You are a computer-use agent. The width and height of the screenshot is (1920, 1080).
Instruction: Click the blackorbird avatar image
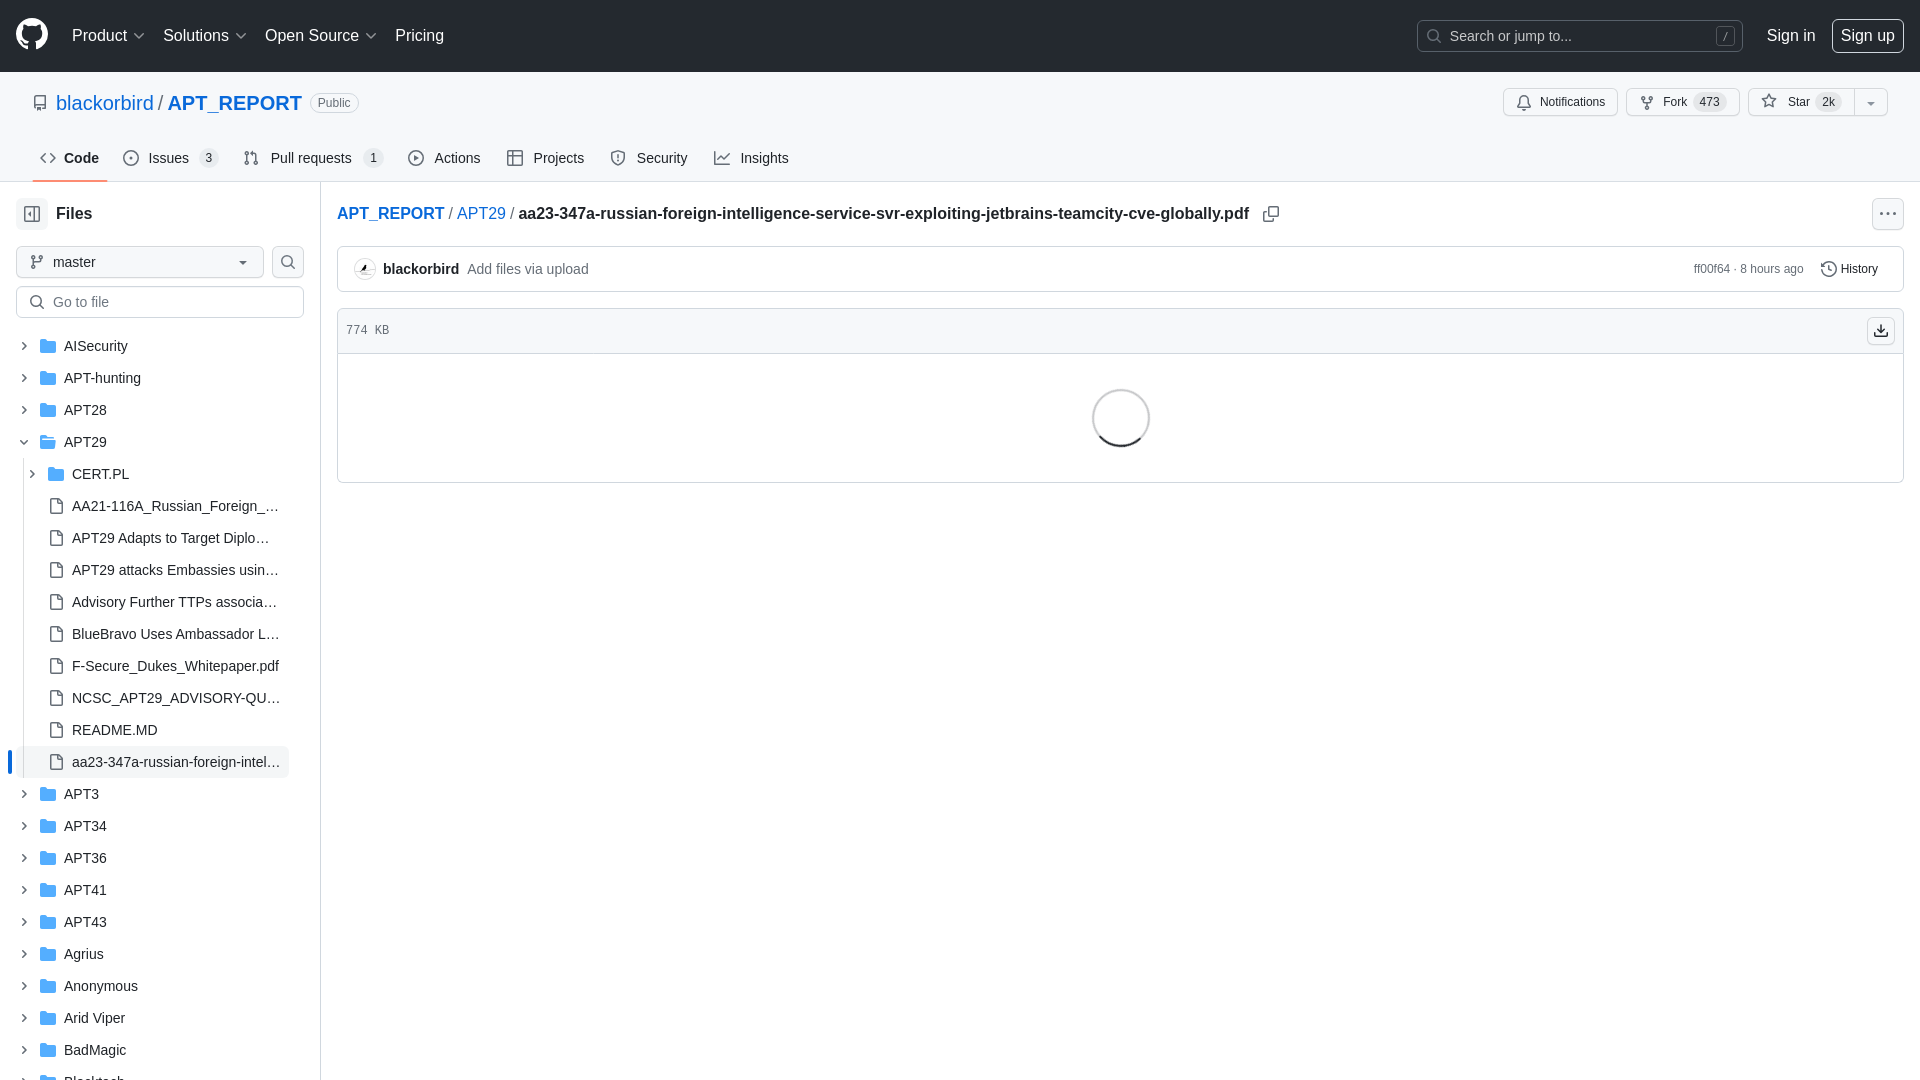[x=365, y=269]
